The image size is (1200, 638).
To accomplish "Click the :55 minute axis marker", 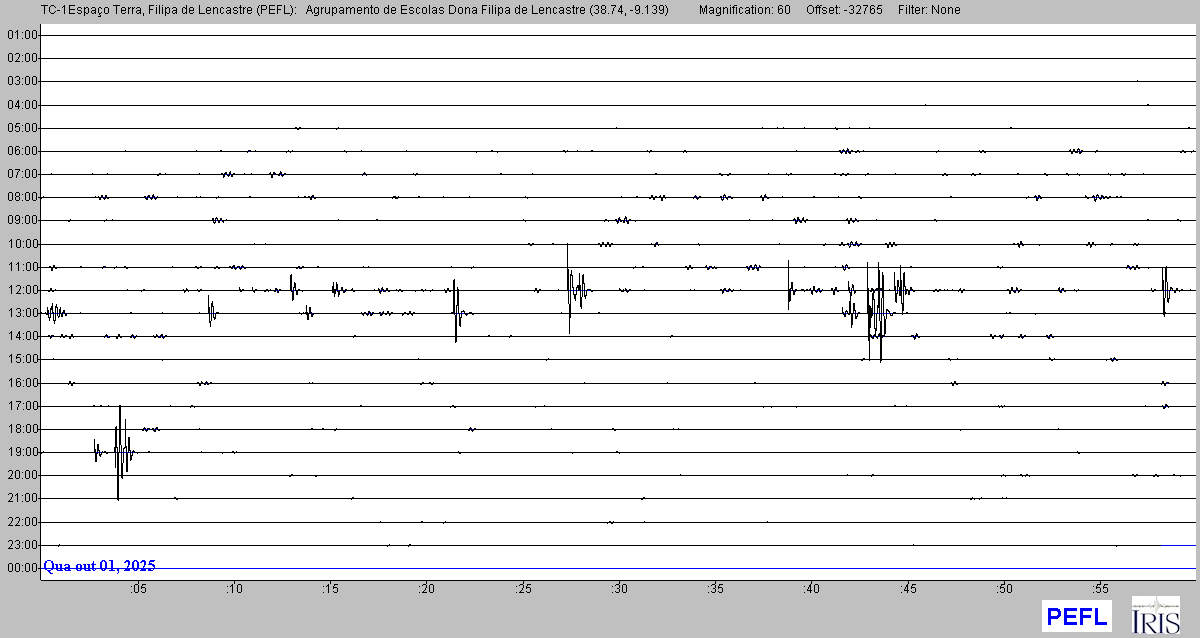I will click(1100, 589).
